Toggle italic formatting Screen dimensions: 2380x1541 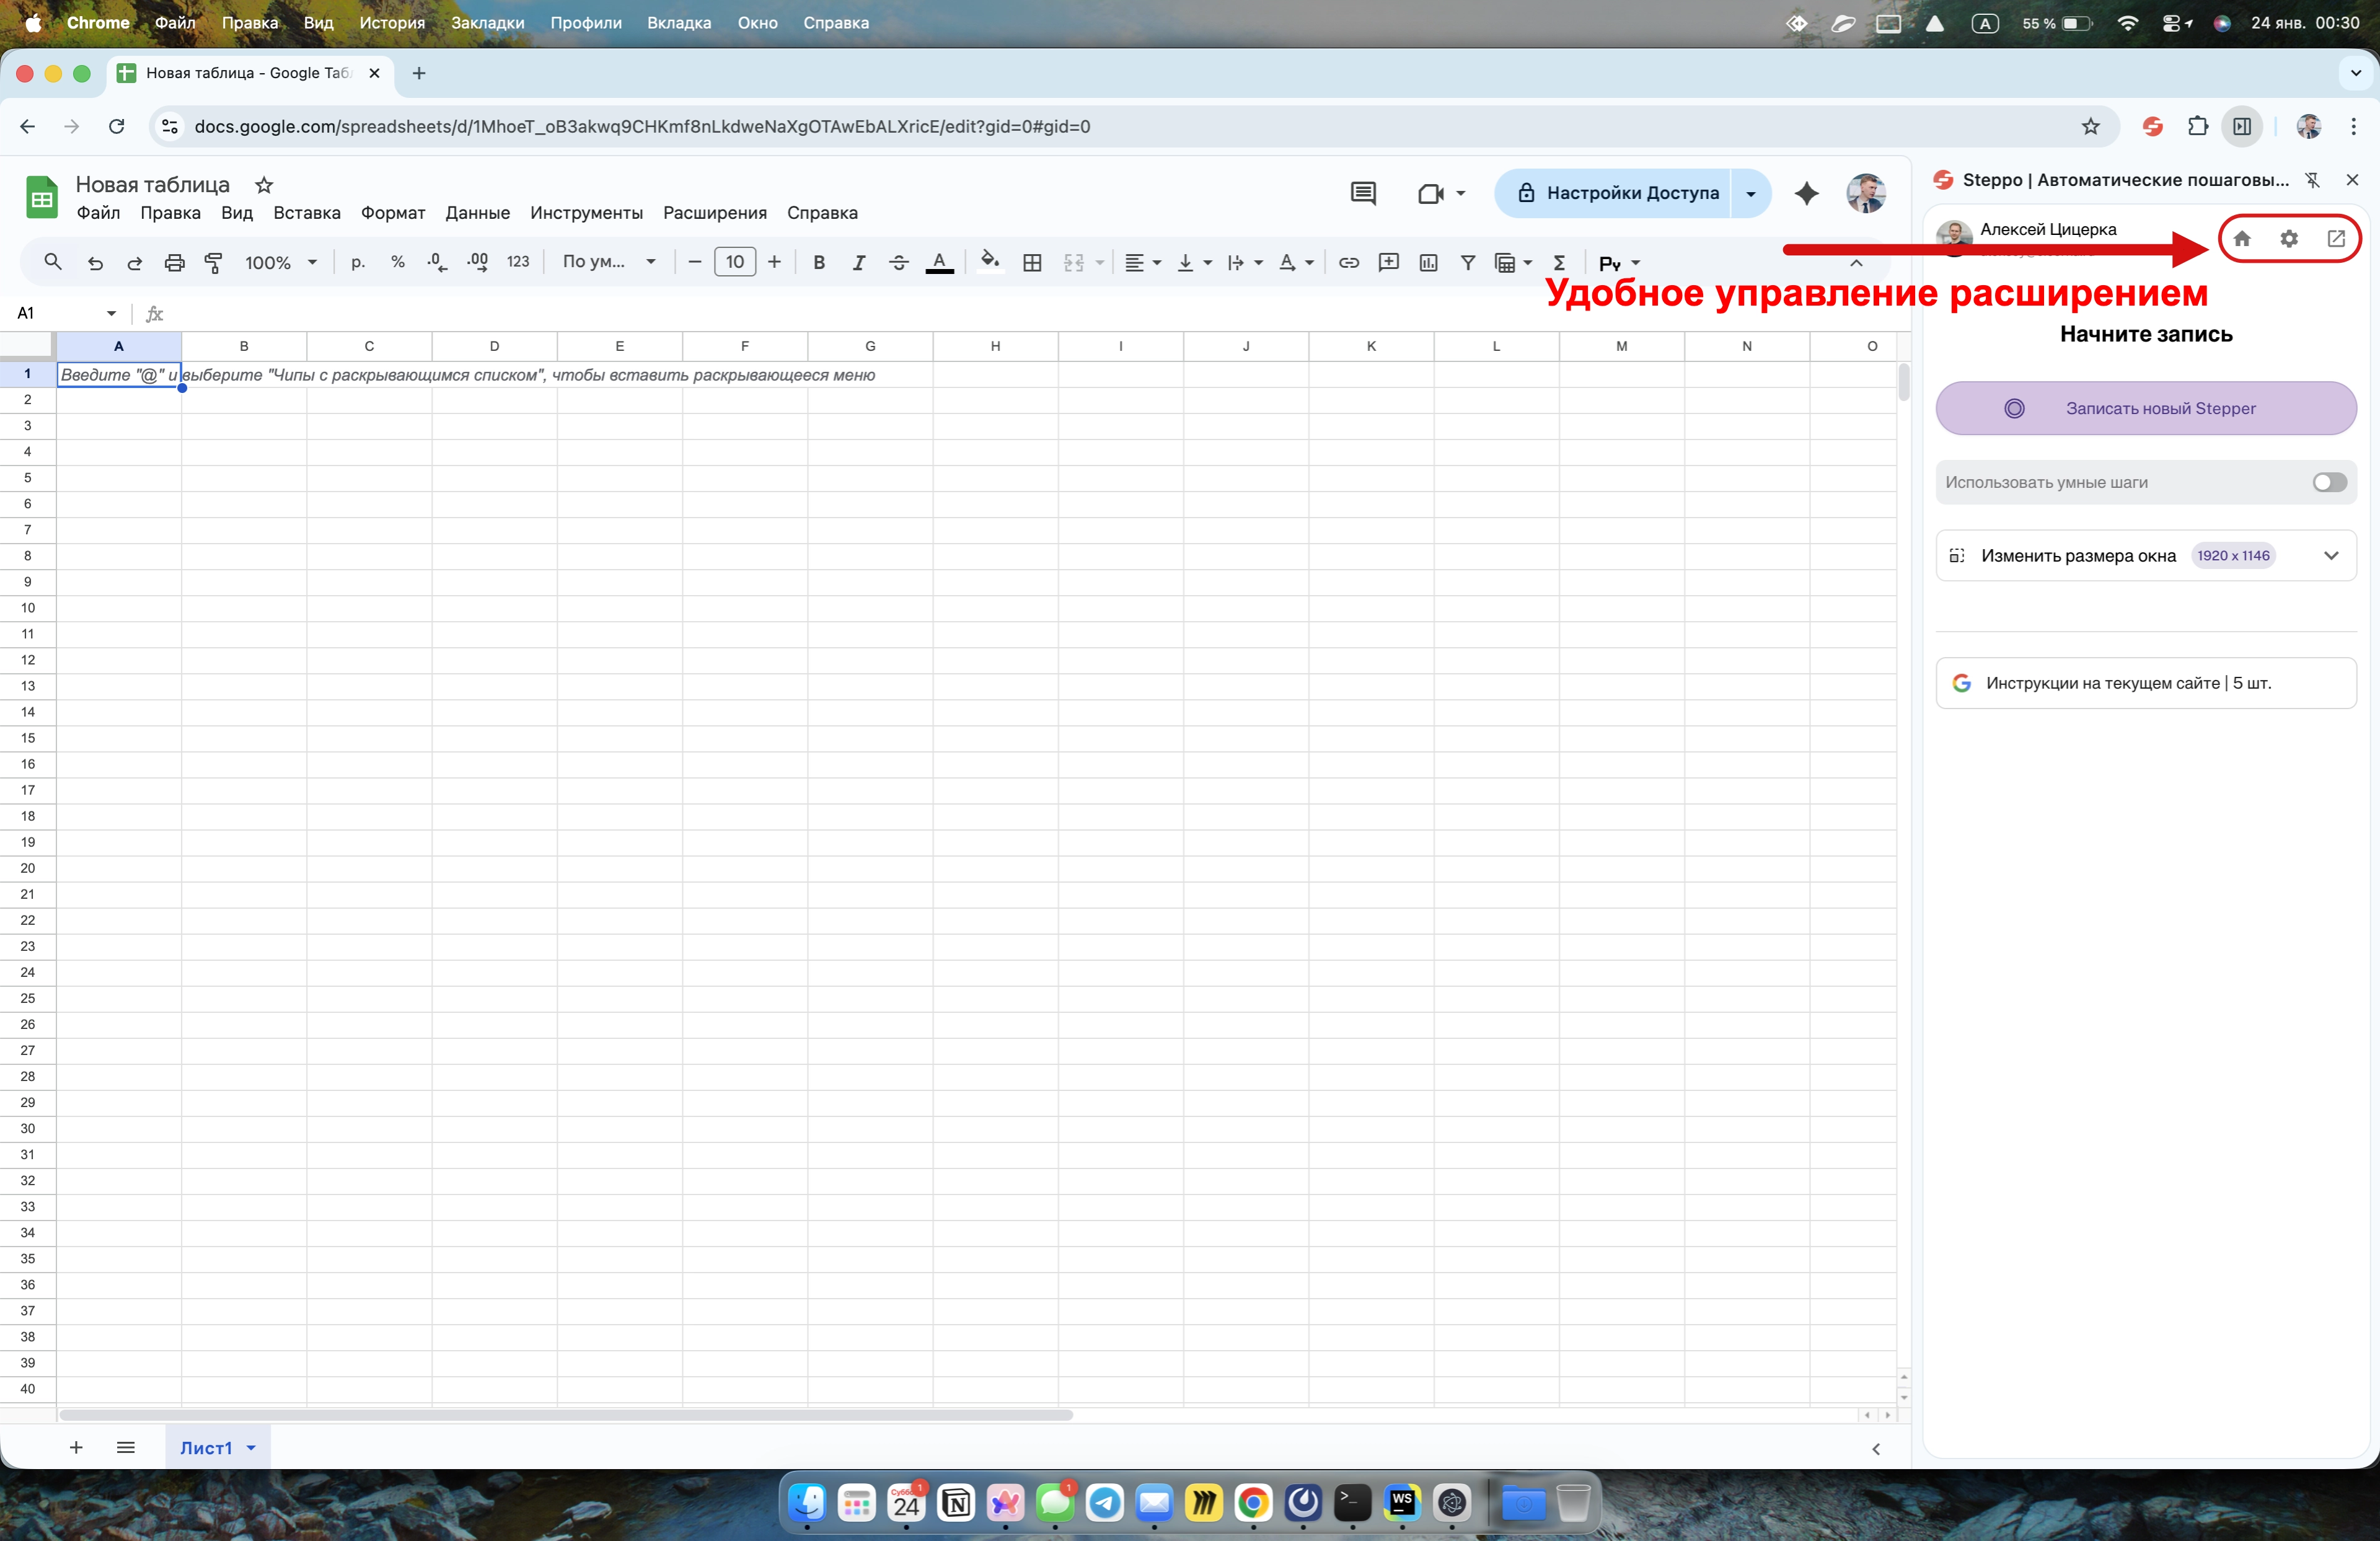[x=858, y=263]
